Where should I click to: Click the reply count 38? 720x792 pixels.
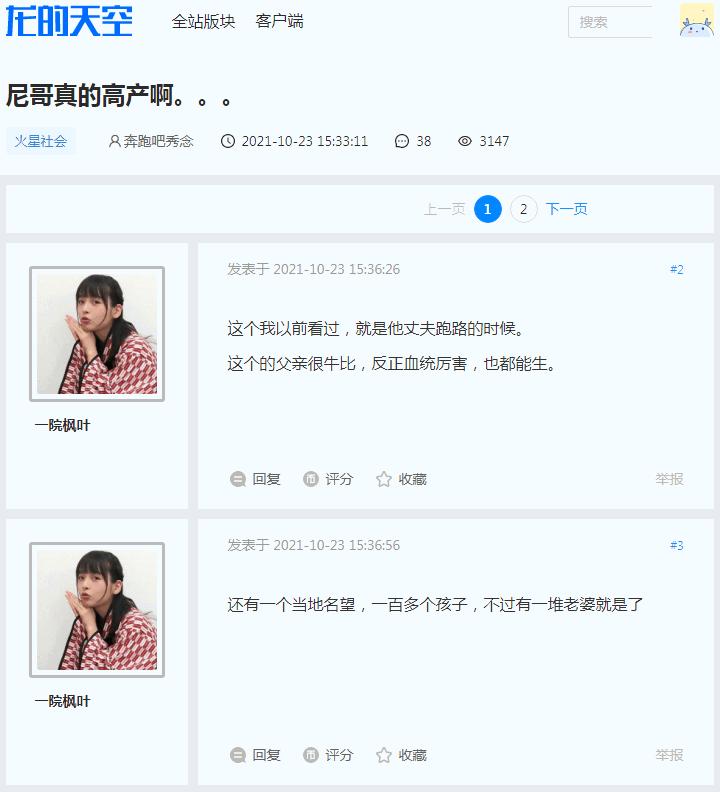423,141
